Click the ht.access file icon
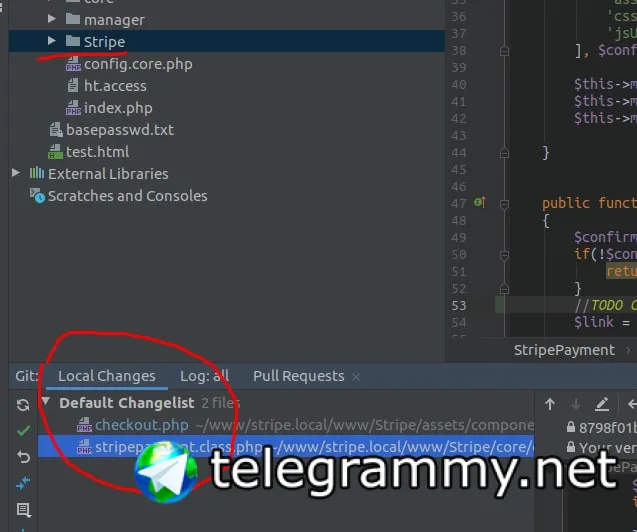The width and height of the screenshot is (637, 532). pyautogui.click(x=73, y=86)
